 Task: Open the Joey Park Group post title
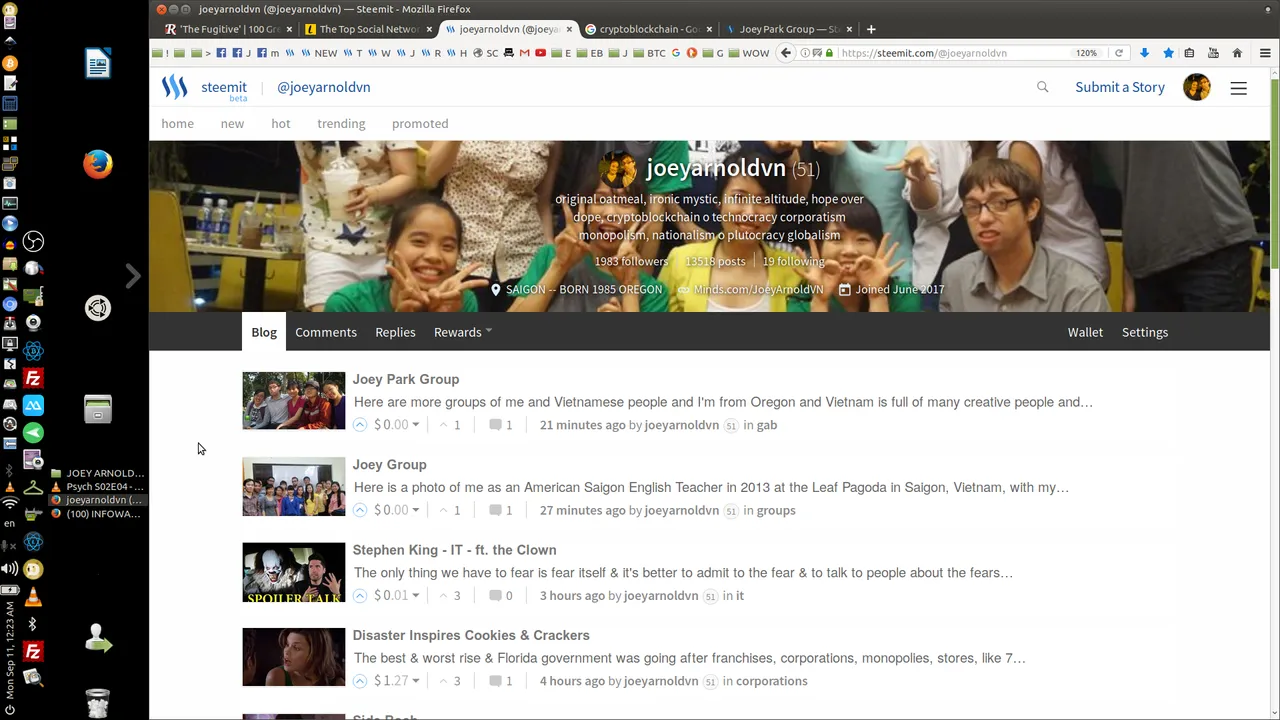[406, 379]
